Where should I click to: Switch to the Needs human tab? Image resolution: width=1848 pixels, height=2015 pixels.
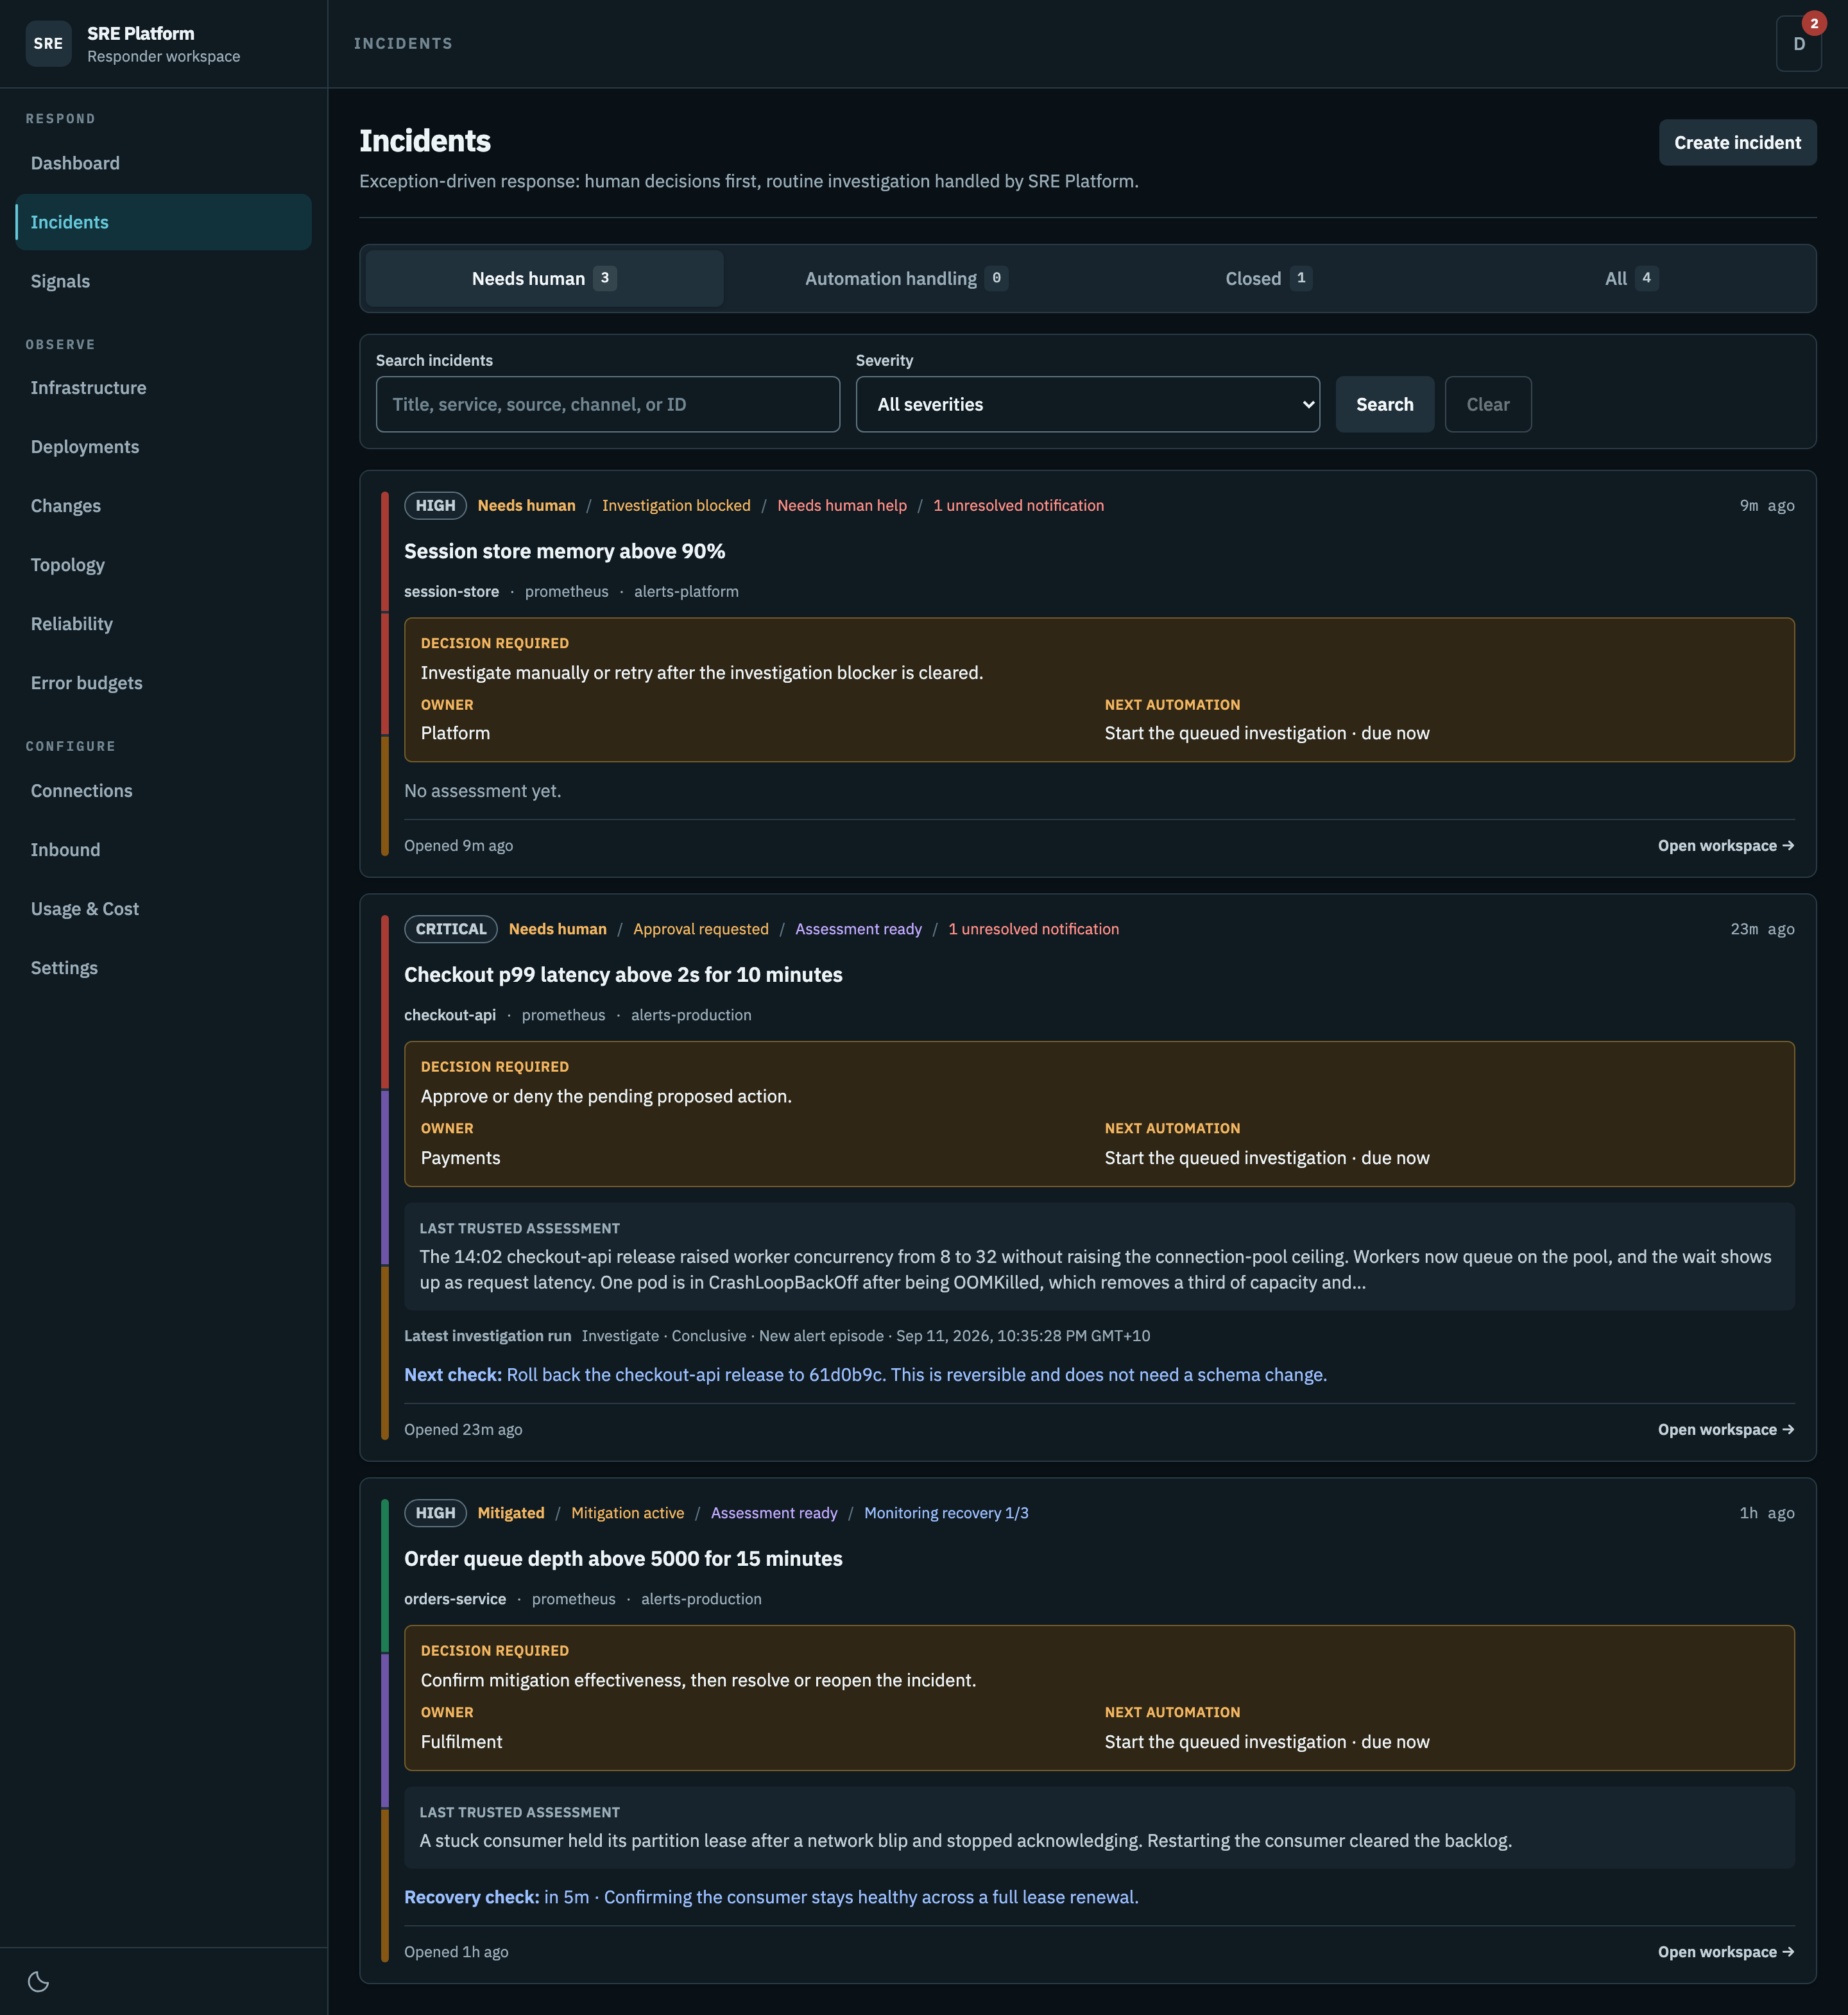point(544,279)
